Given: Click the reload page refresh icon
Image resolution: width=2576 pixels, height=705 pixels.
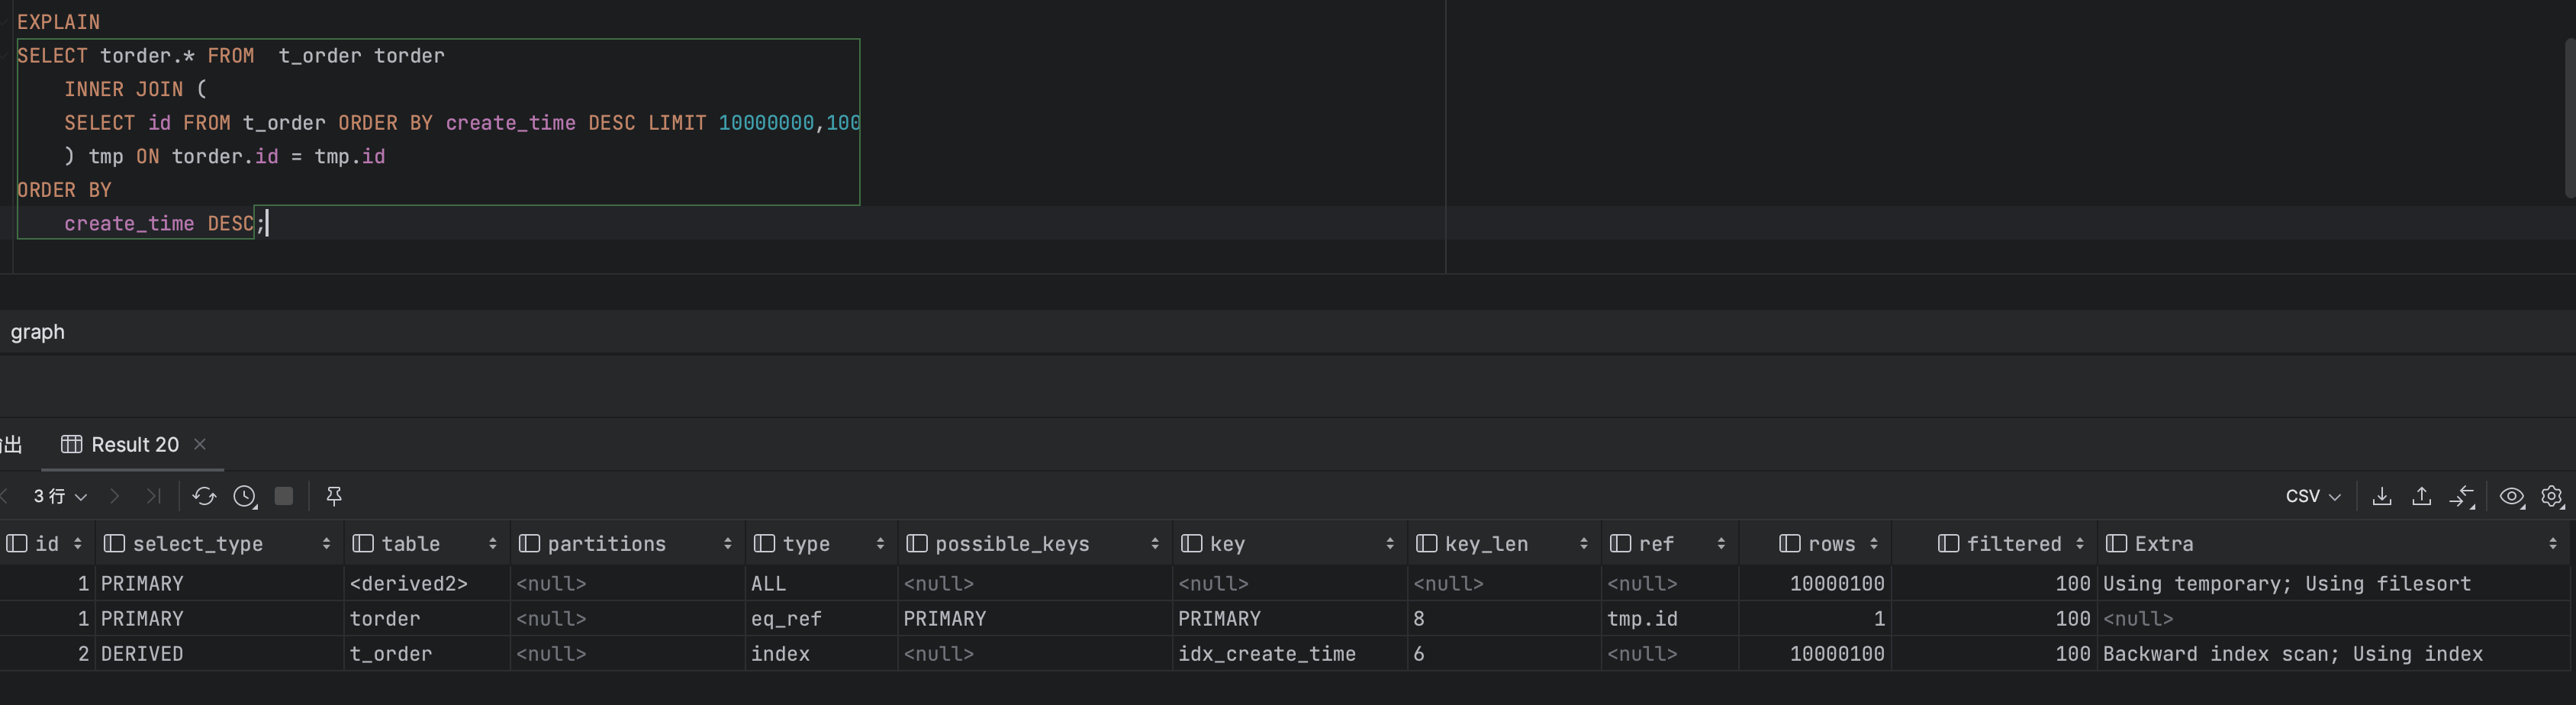Looking at the screenshot, I should pos(204,496).
